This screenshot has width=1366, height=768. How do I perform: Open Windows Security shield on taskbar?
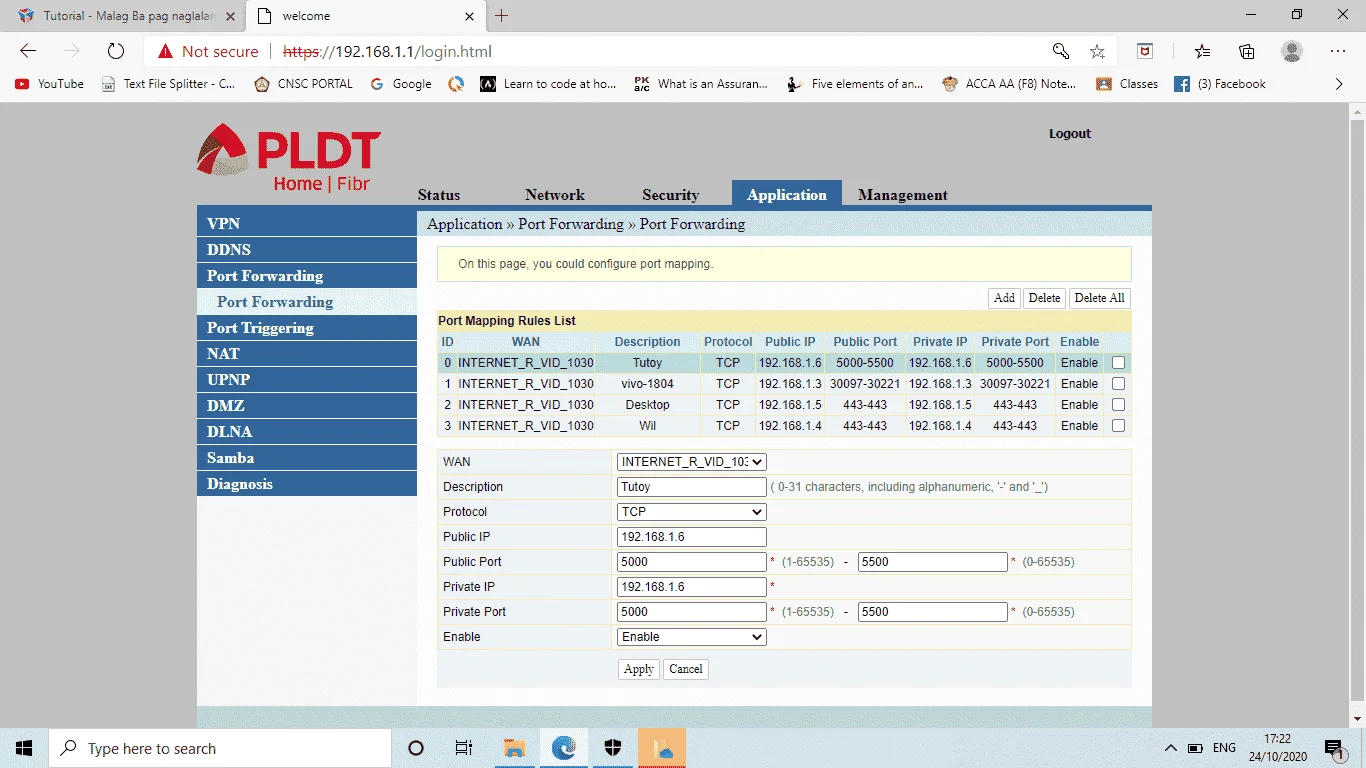pos(613,748)
